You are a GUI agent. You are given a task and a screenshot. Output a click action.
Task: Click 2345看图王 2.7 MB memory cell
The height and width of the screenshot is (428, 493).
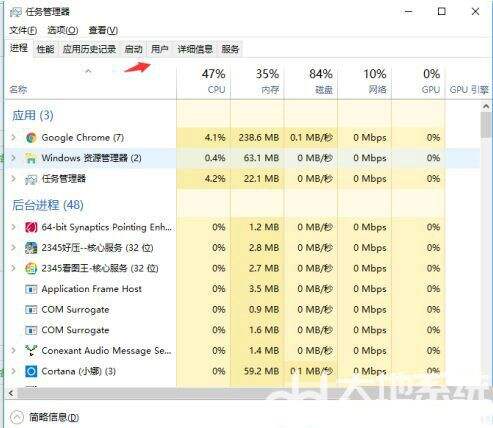[257, 268]
